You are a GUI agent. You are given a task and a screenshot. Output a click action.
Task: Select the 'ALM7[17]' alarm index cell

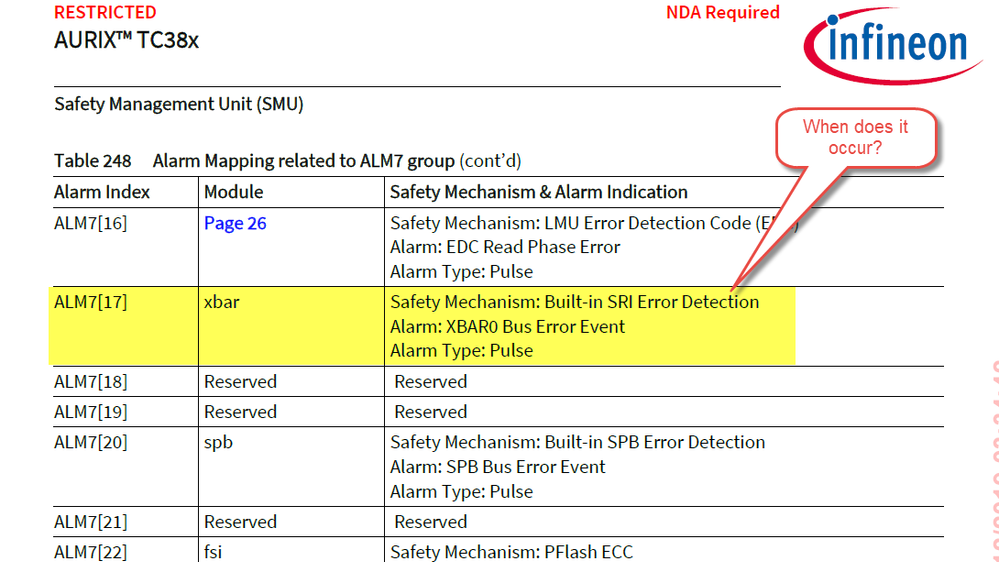click(90, 302)
